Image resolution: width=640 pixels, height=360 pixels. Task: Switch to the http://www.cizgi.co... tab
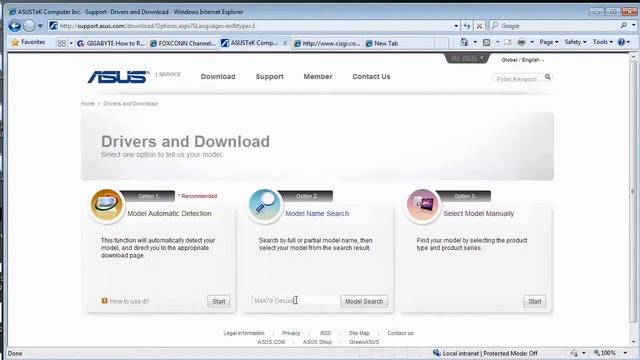pos(327,43)
